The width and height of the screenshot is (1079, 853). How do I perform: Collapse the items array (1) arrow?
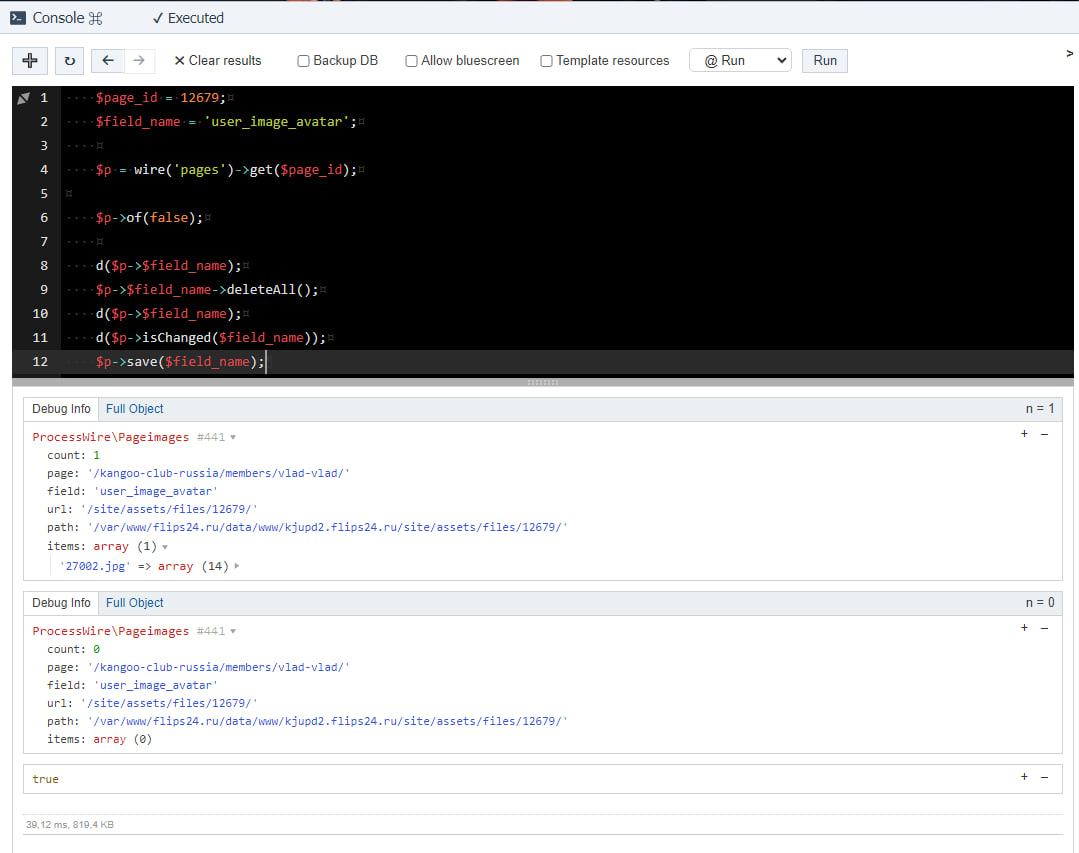(x=165, y=547)
